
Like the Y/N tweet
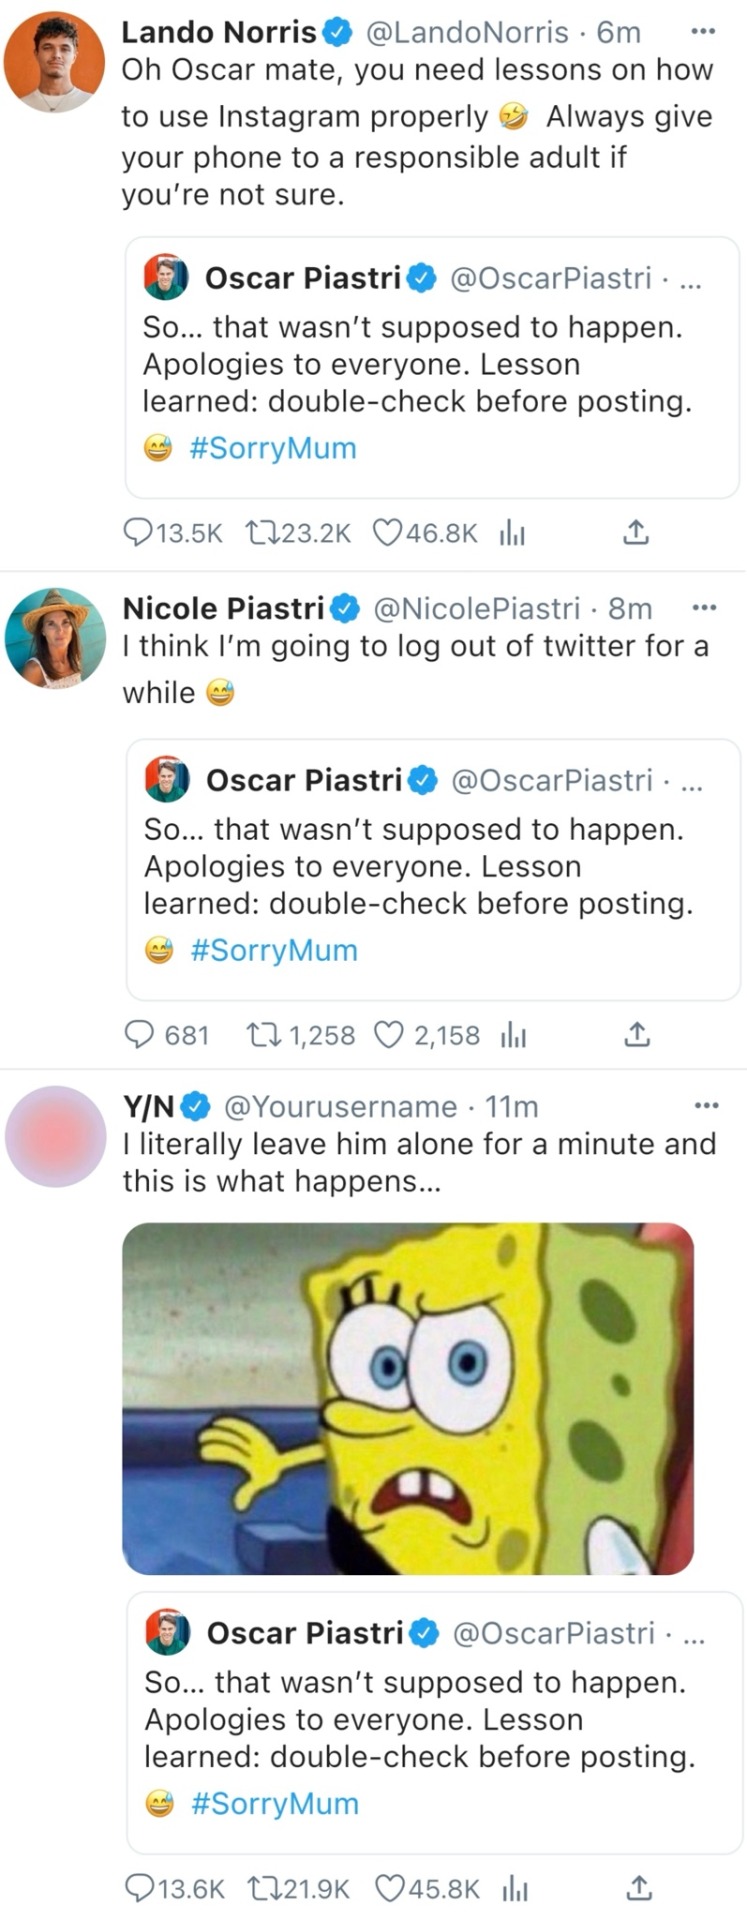click(x=389, y=1888)
